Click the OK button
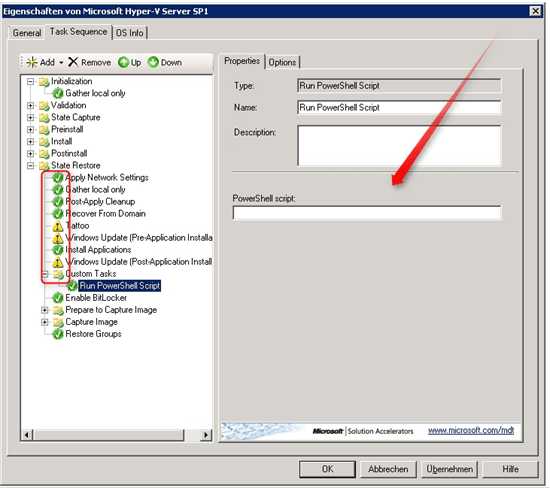 click(327, 469)
